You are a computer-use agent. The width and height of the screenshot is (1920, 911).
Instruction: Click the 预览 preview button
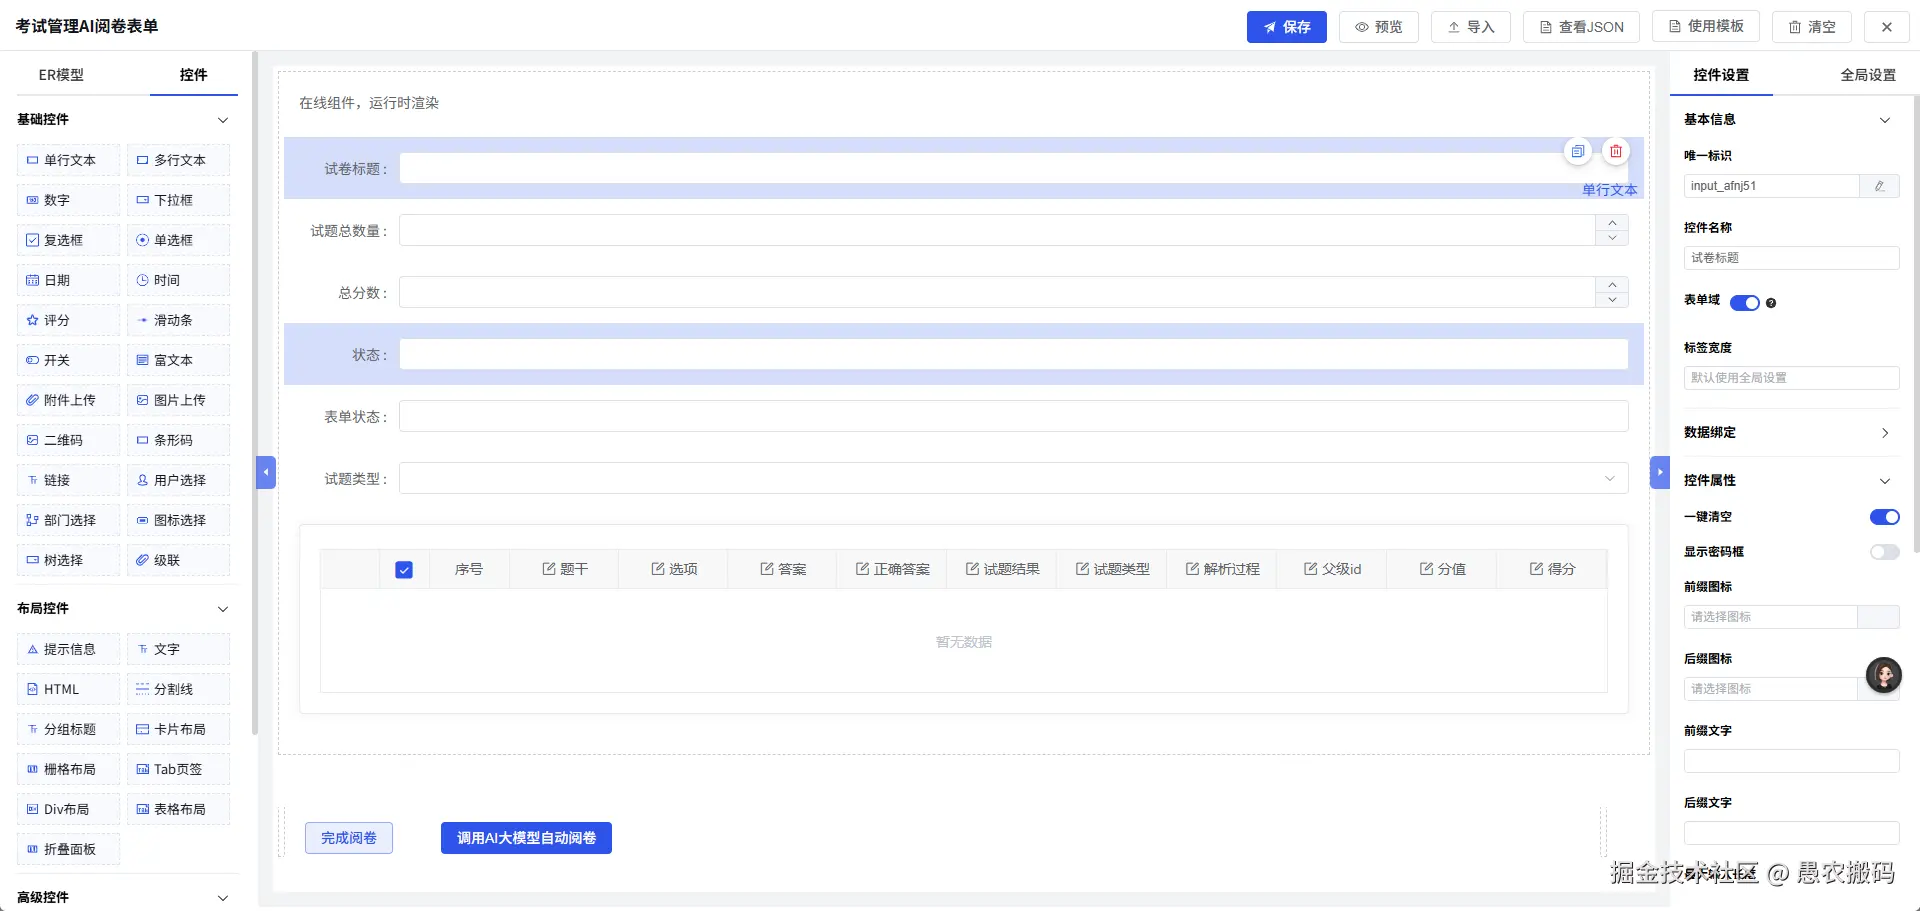point(1379,27)
